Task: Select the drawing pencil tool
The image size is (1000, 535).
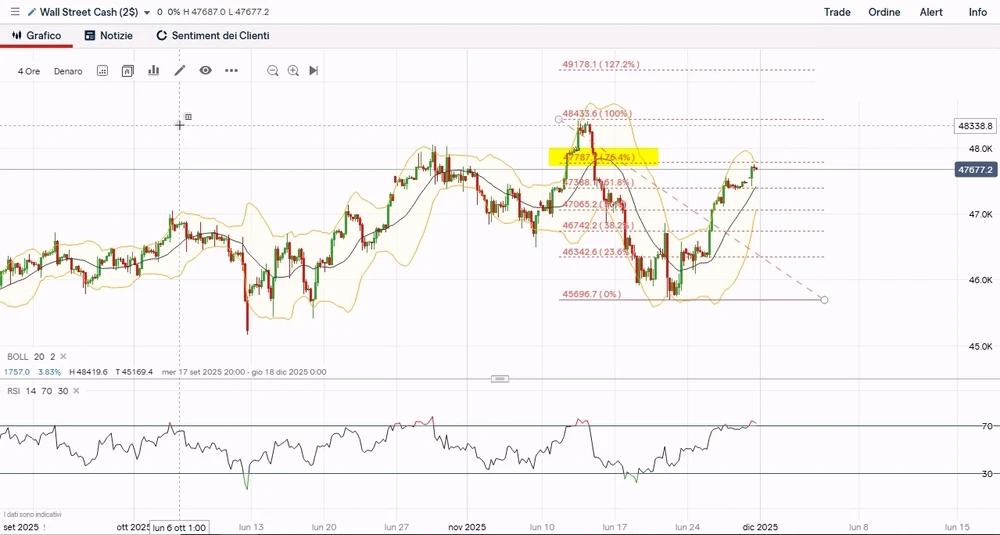Action: (x=180, y=71)
